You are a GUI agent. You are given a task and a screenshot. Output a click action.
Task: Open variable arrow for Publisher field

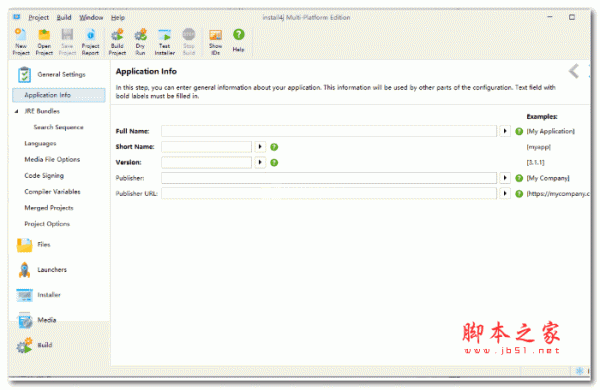coord(505,178)
